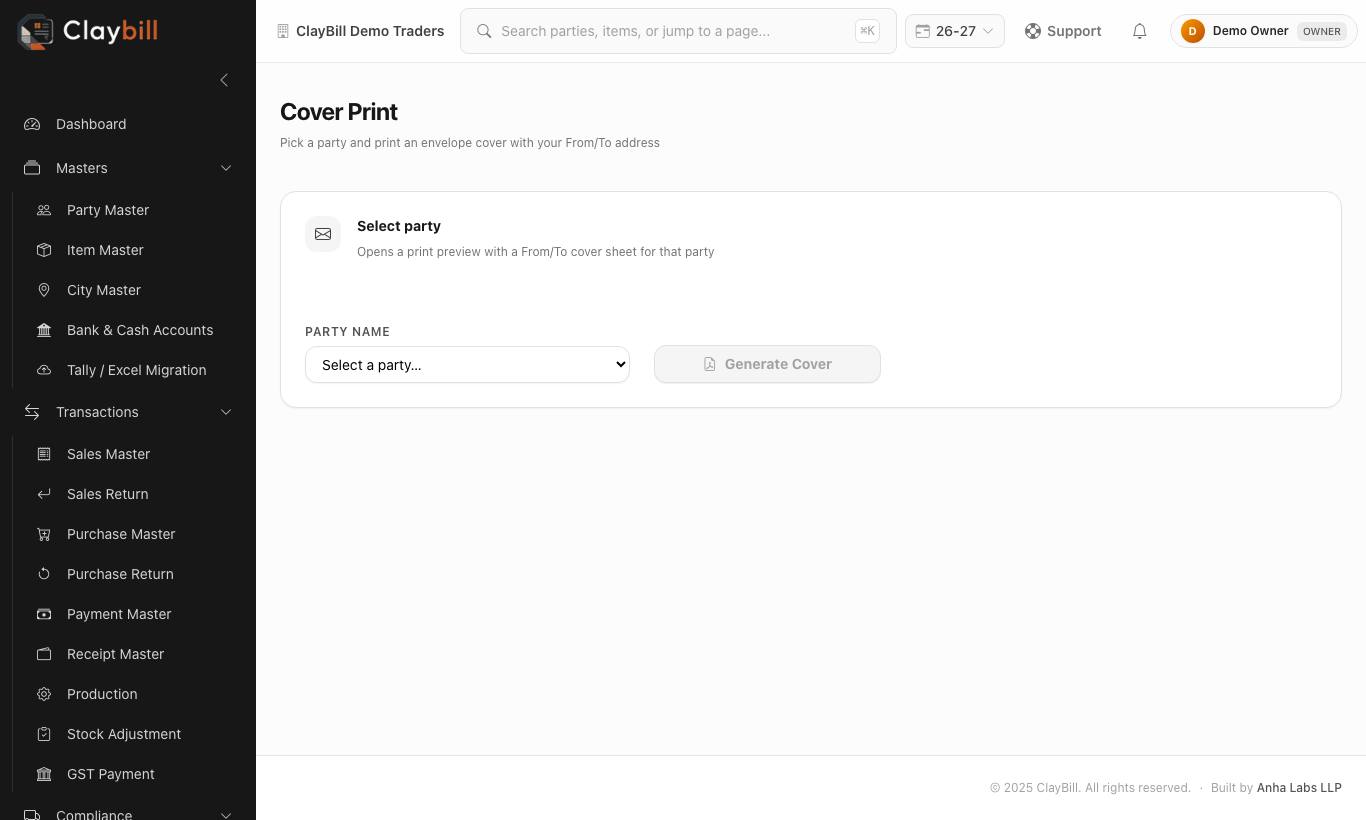Screen dimensions: 1366x820
Task: Click the Party Master people icon
Action: coord(44,210)
